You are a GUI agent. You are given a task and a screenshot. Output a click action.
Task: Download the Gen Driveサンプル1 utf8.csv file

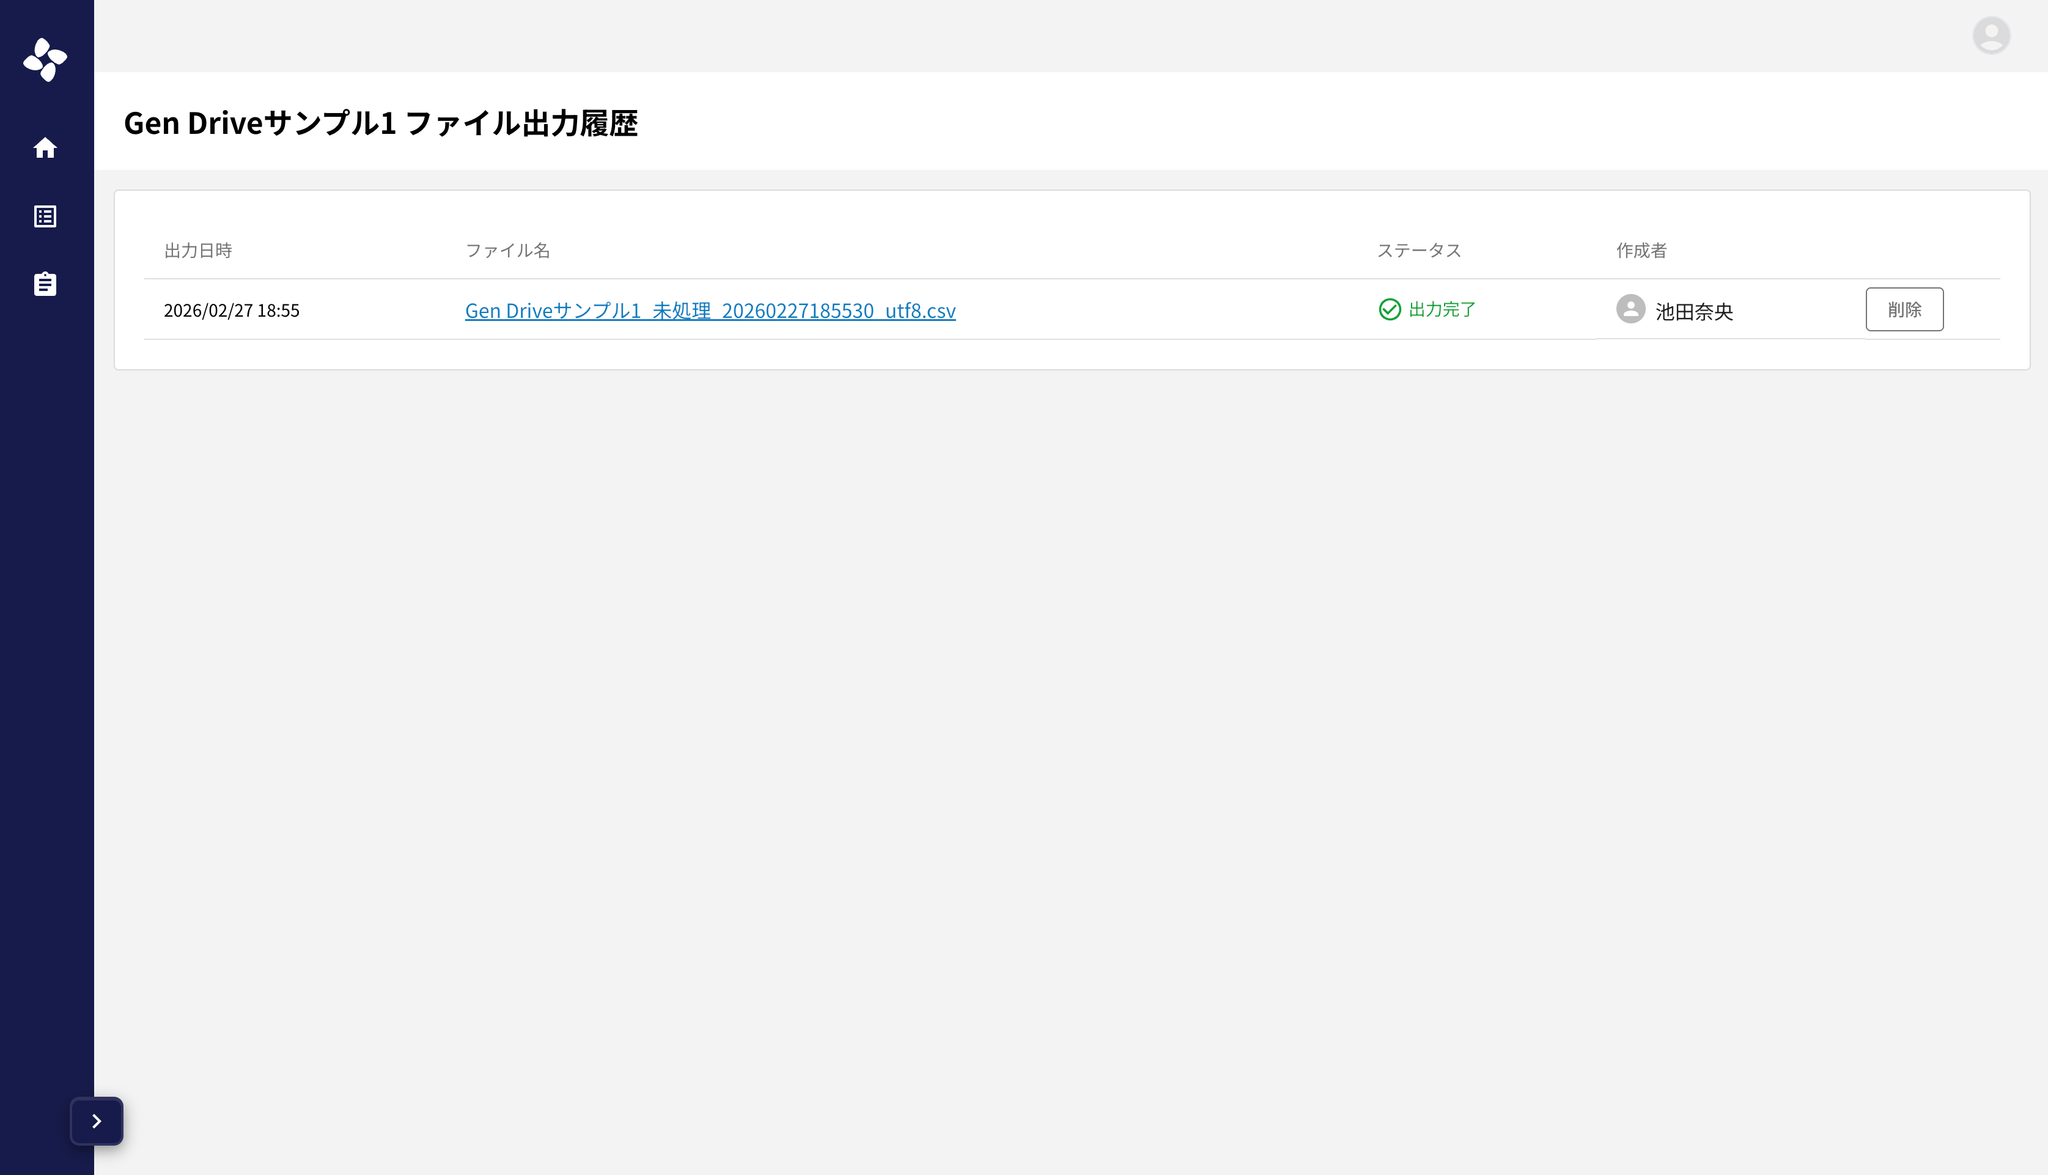[710, 311]
